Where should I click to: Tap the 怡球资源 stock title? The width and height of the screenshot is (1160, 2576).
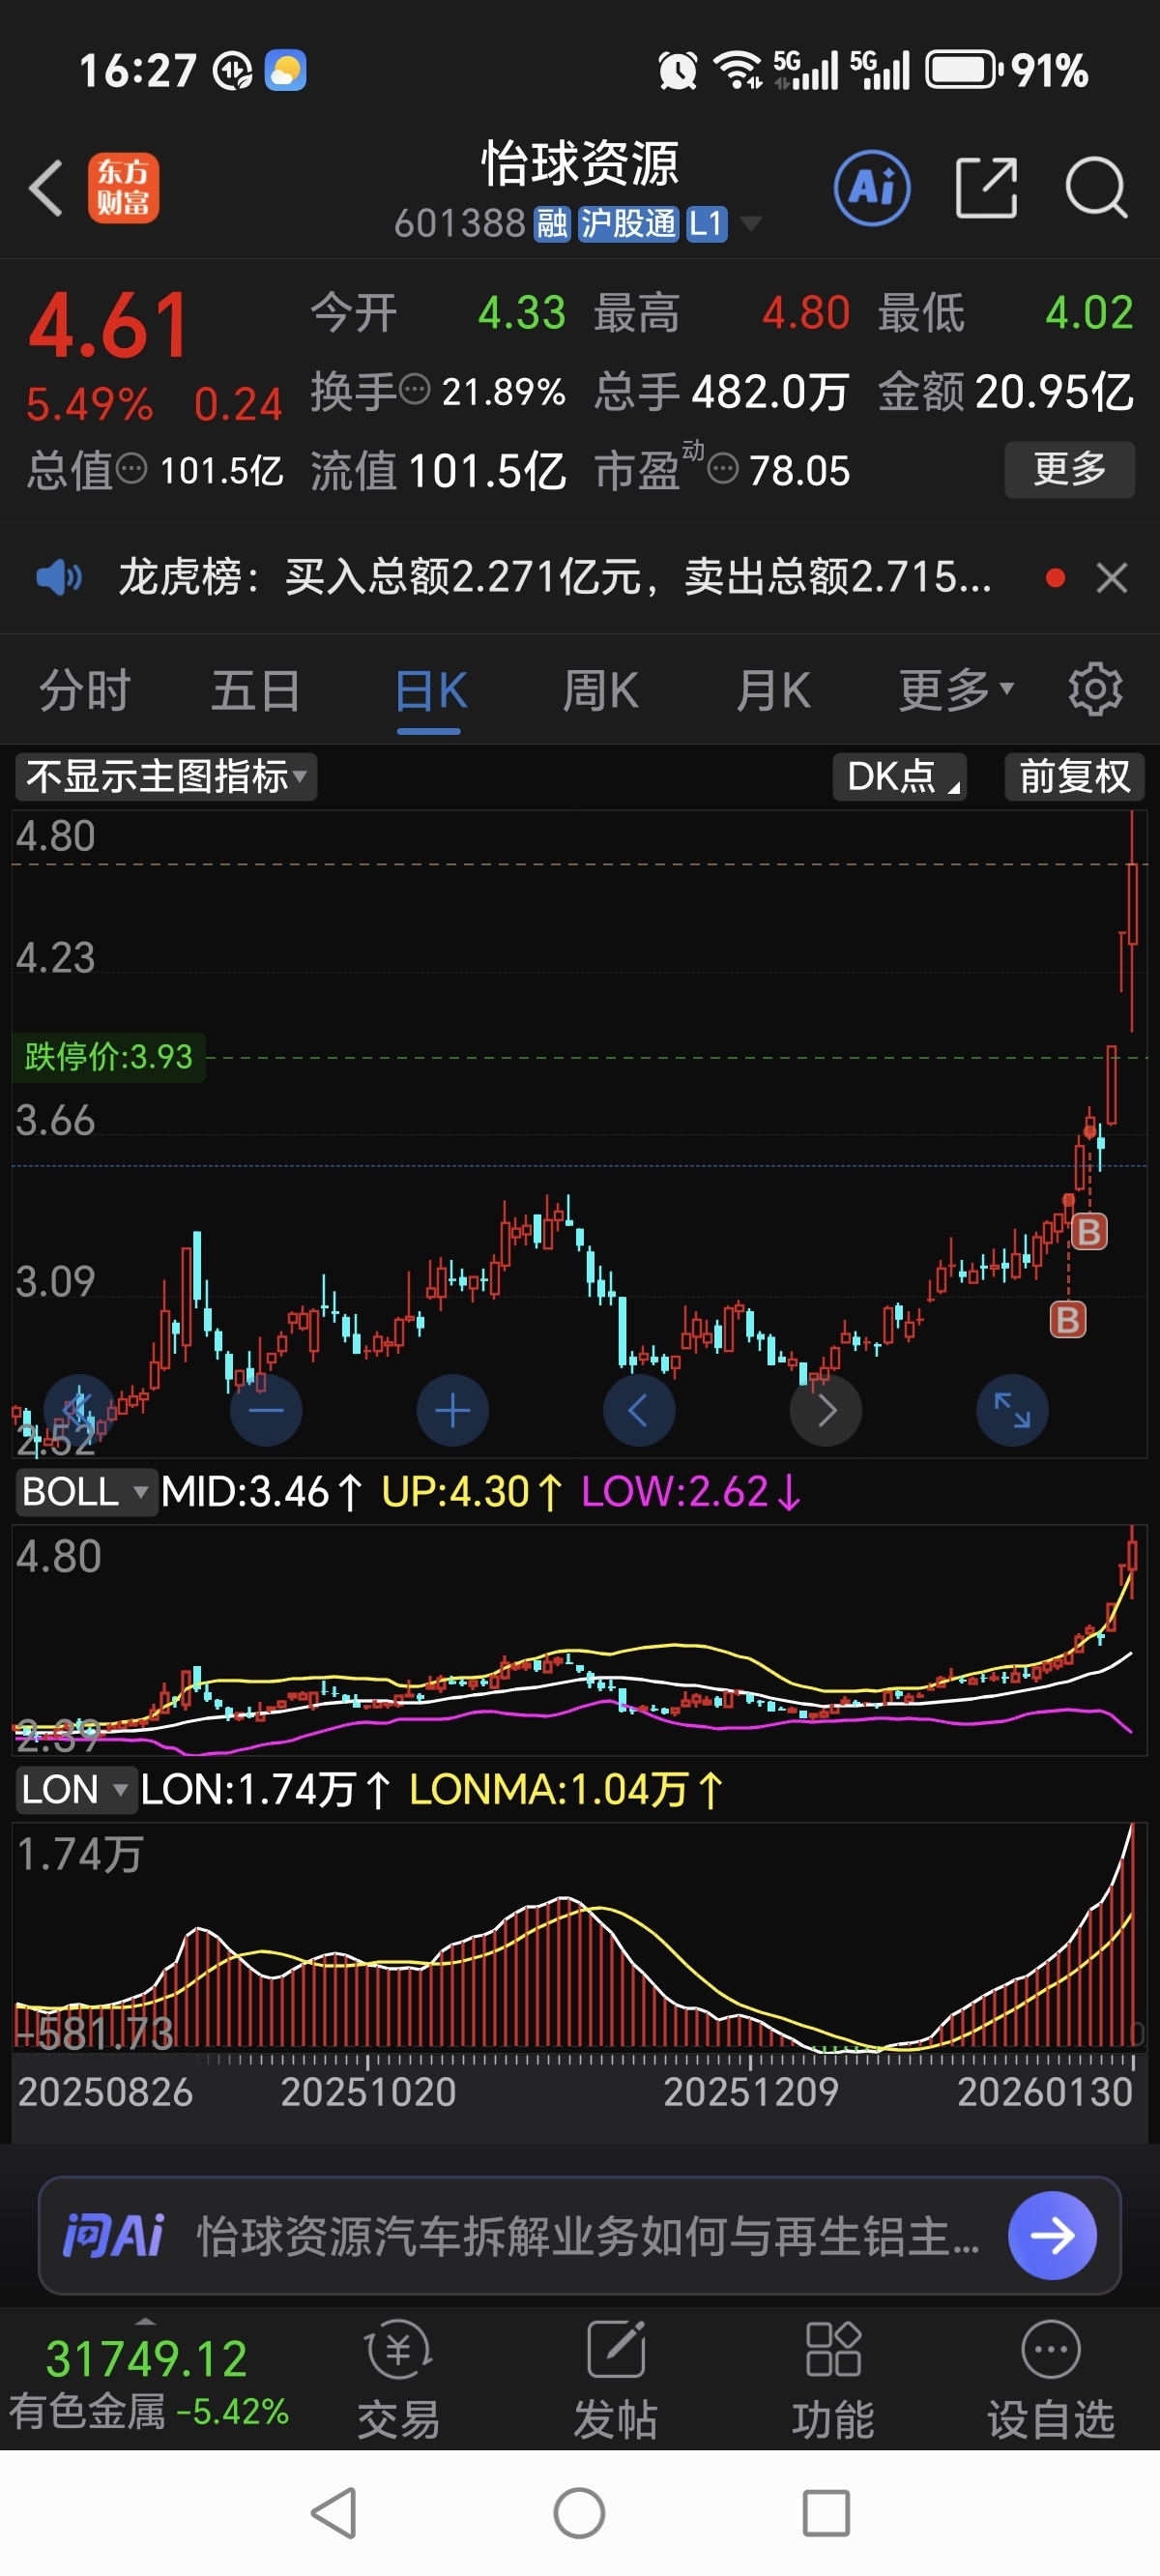580,163
